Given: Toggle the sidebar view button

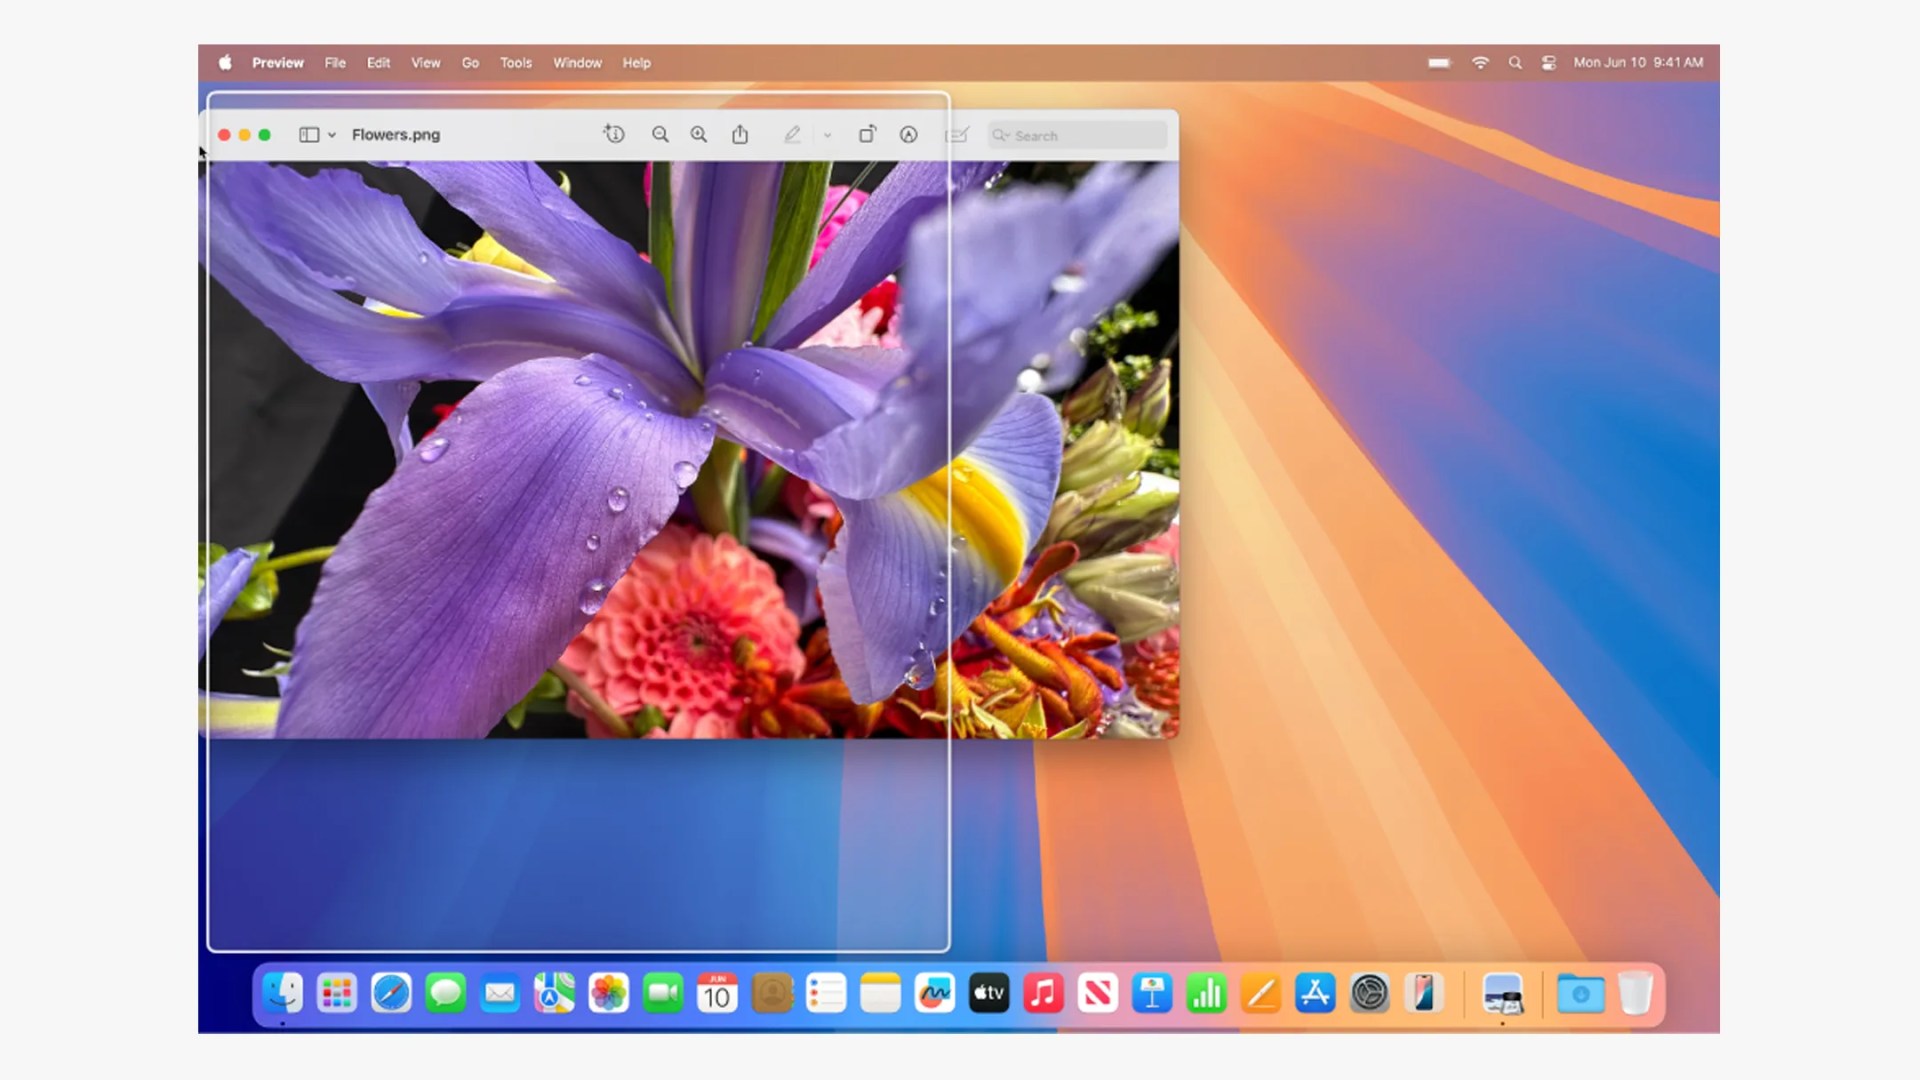Looking at the screenshot, I should pos(309,134).
